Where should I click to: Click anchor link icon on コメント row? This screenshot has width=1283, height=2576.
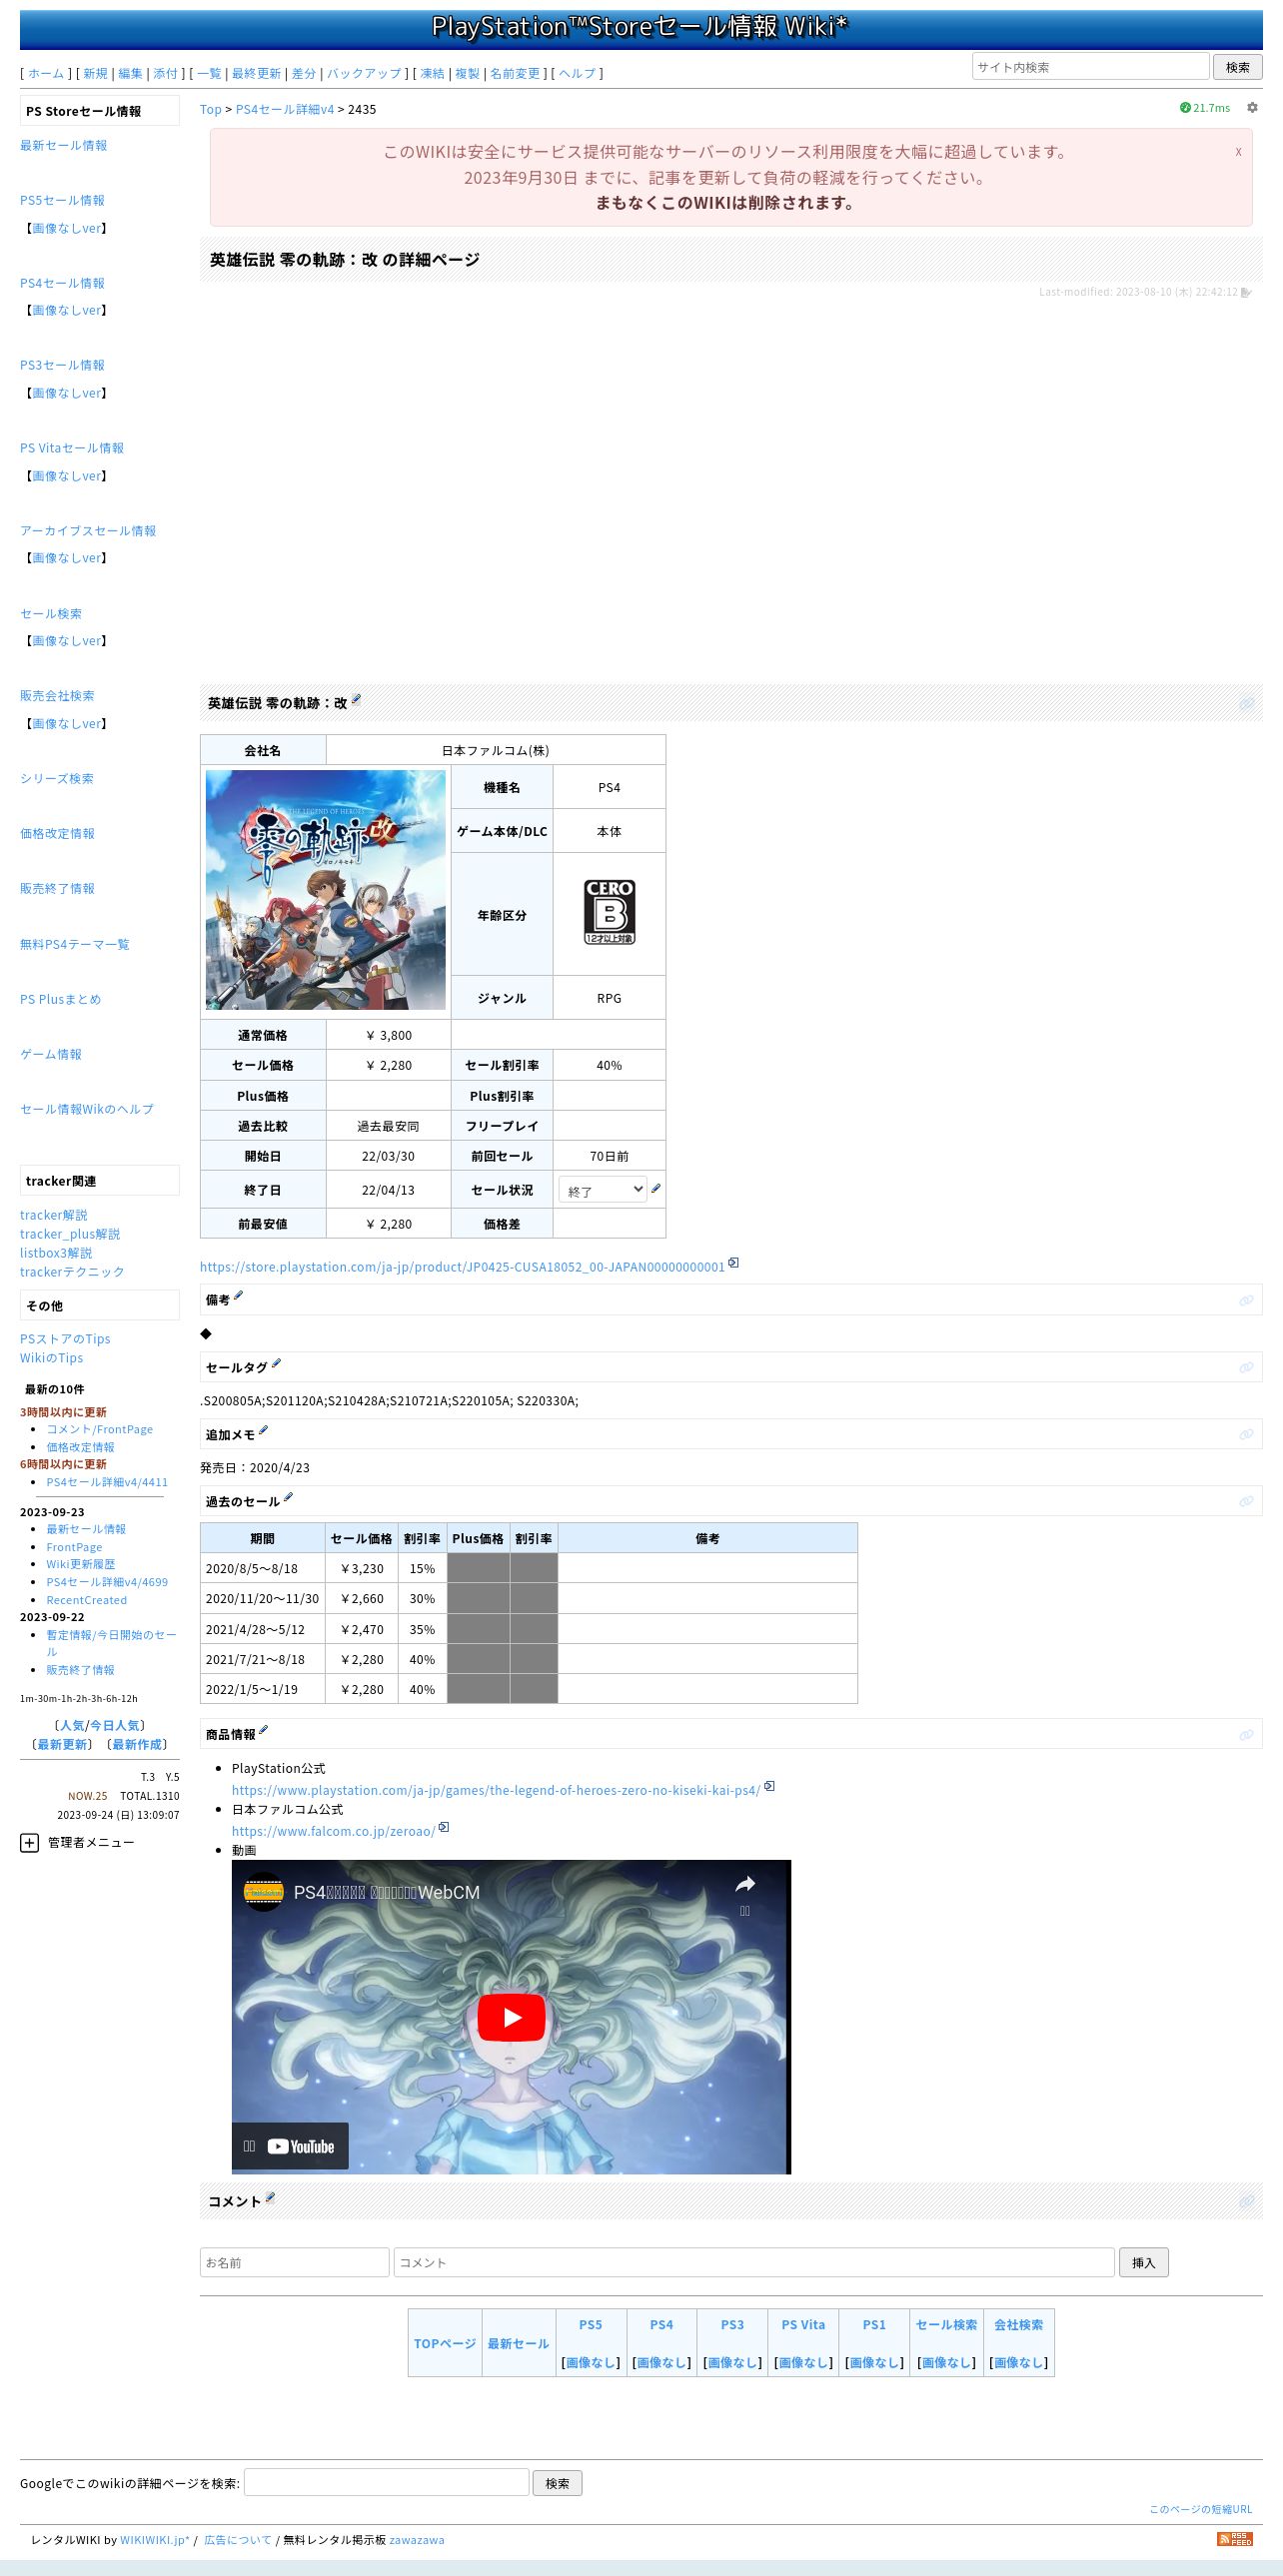pyautogui.click(x=1246, y=2201)
